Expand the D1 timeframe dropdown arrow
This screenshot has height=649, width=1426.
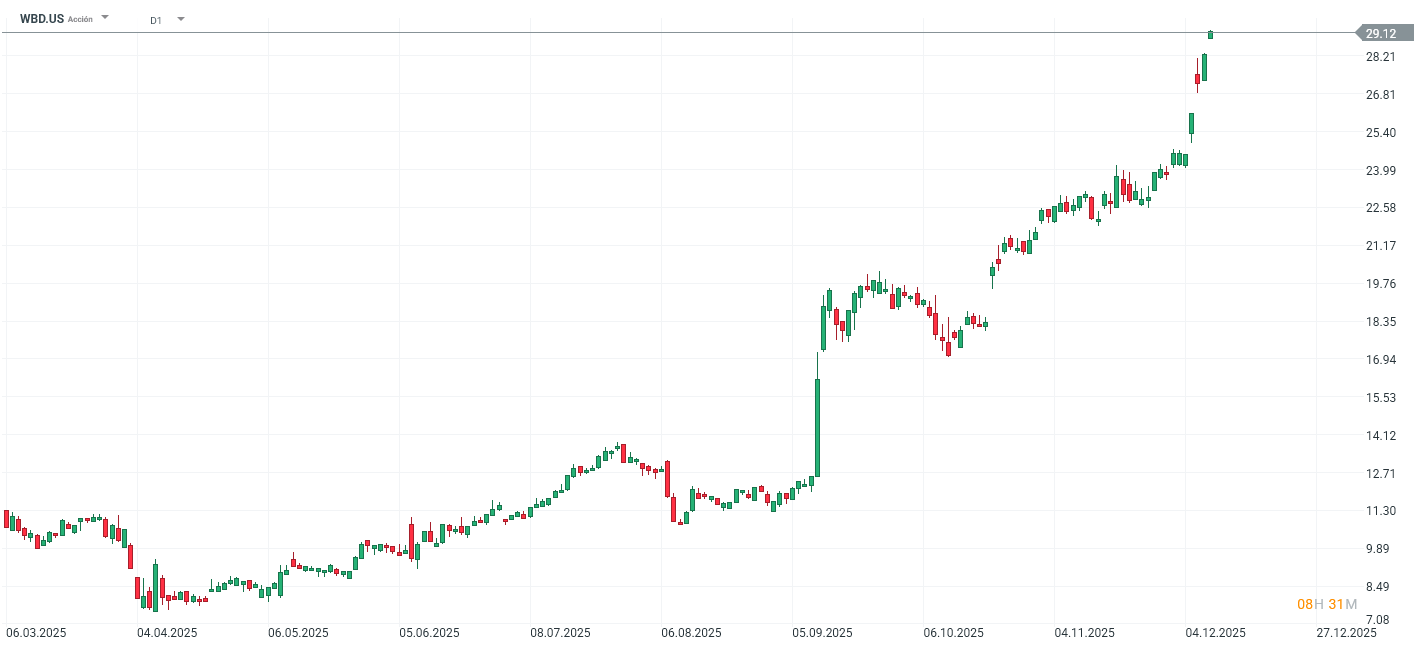pyautogui.click(x=181, y=18)
